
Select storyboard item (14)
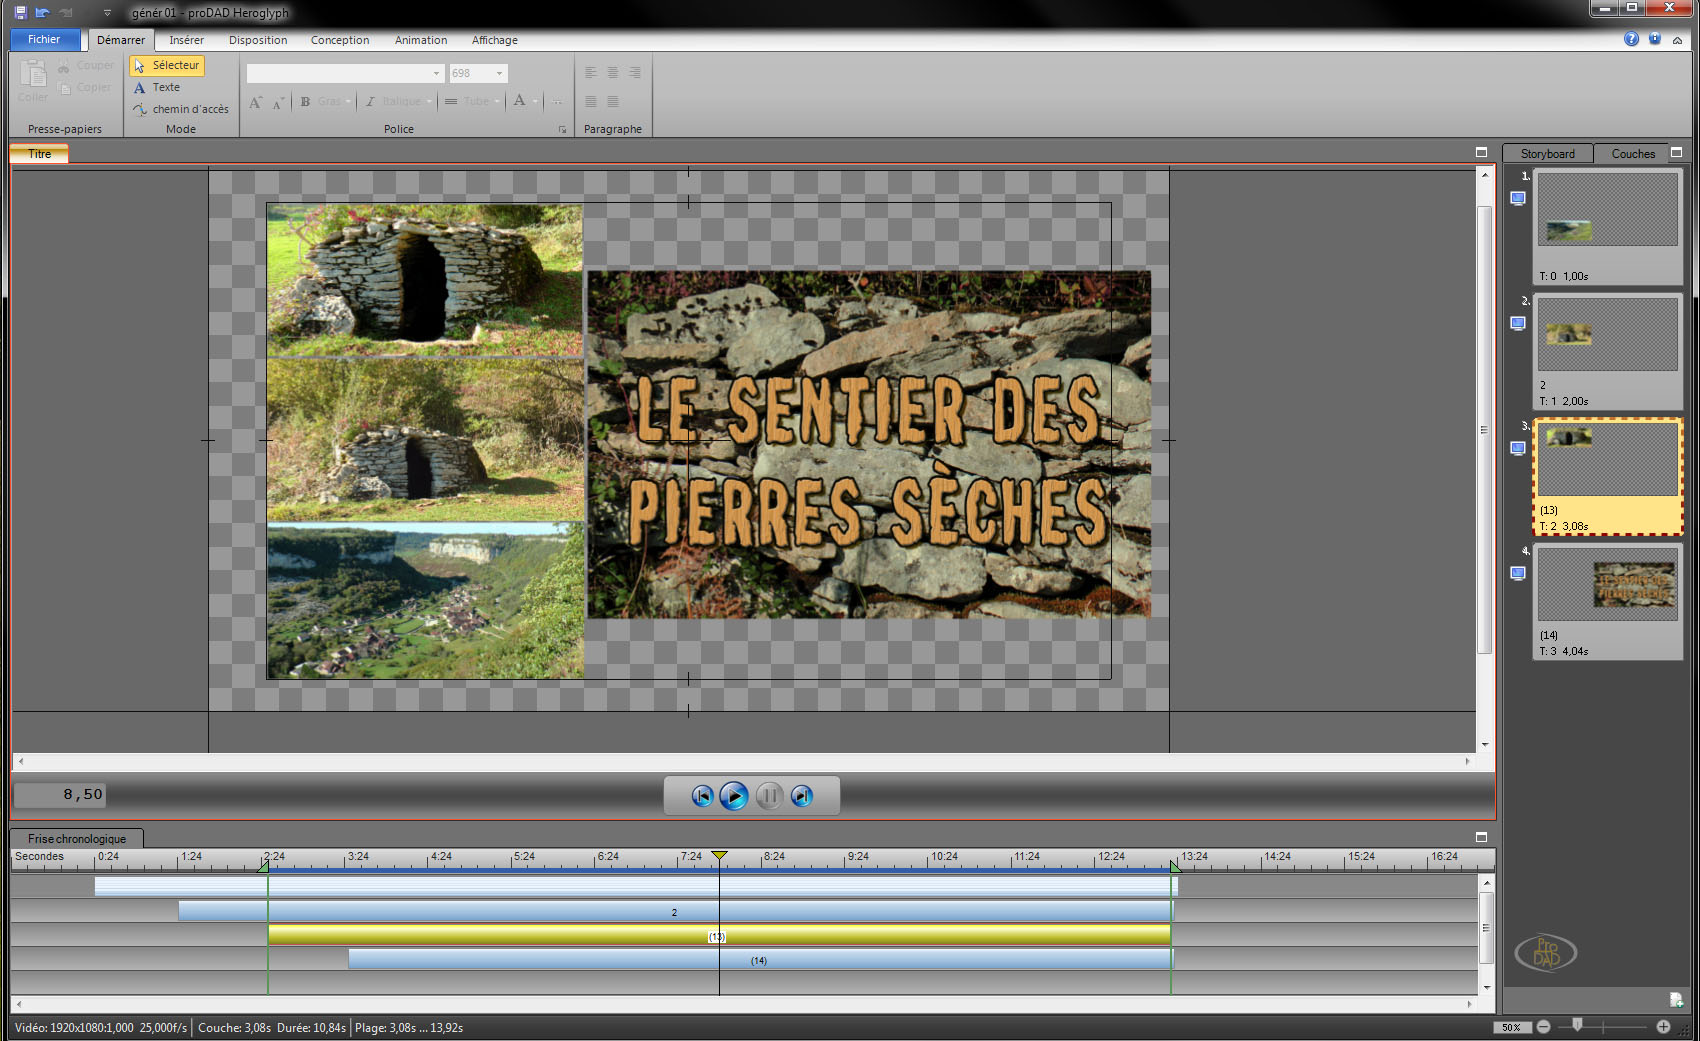click(x=1607, y=600)
